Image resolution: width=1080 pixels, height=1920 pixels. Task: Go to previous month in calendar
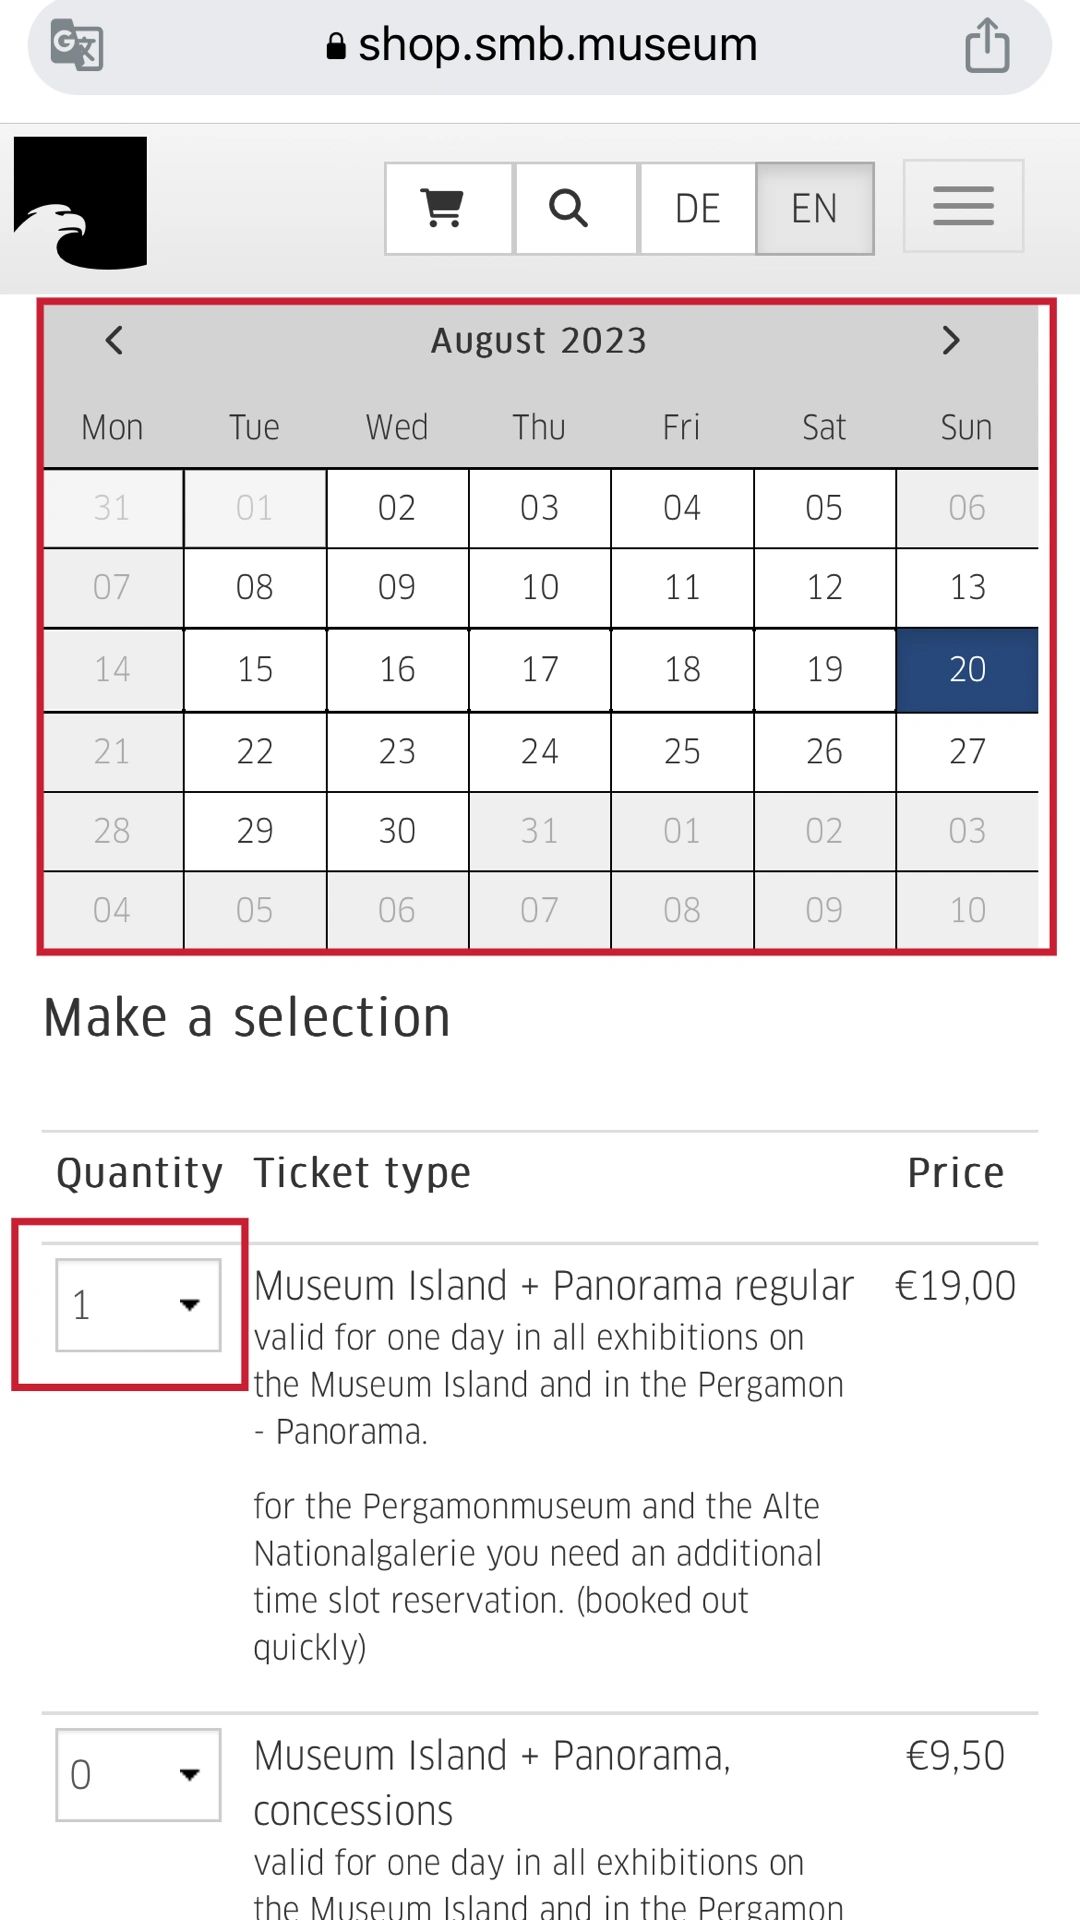point(114,341)
